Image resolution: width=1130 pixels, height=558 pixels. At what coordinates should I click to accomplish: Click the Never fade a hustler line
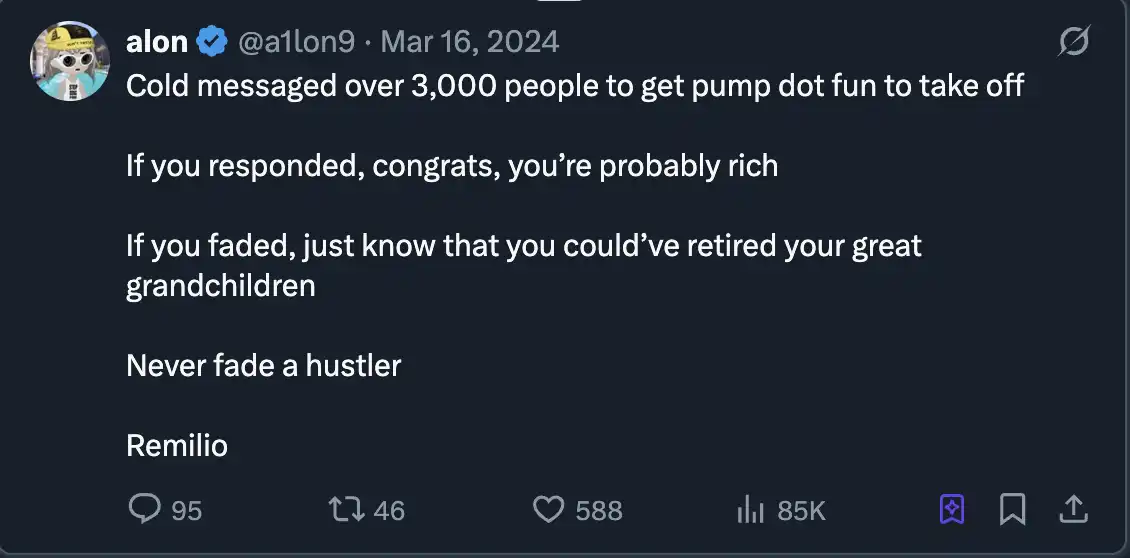tap(263, 365)
